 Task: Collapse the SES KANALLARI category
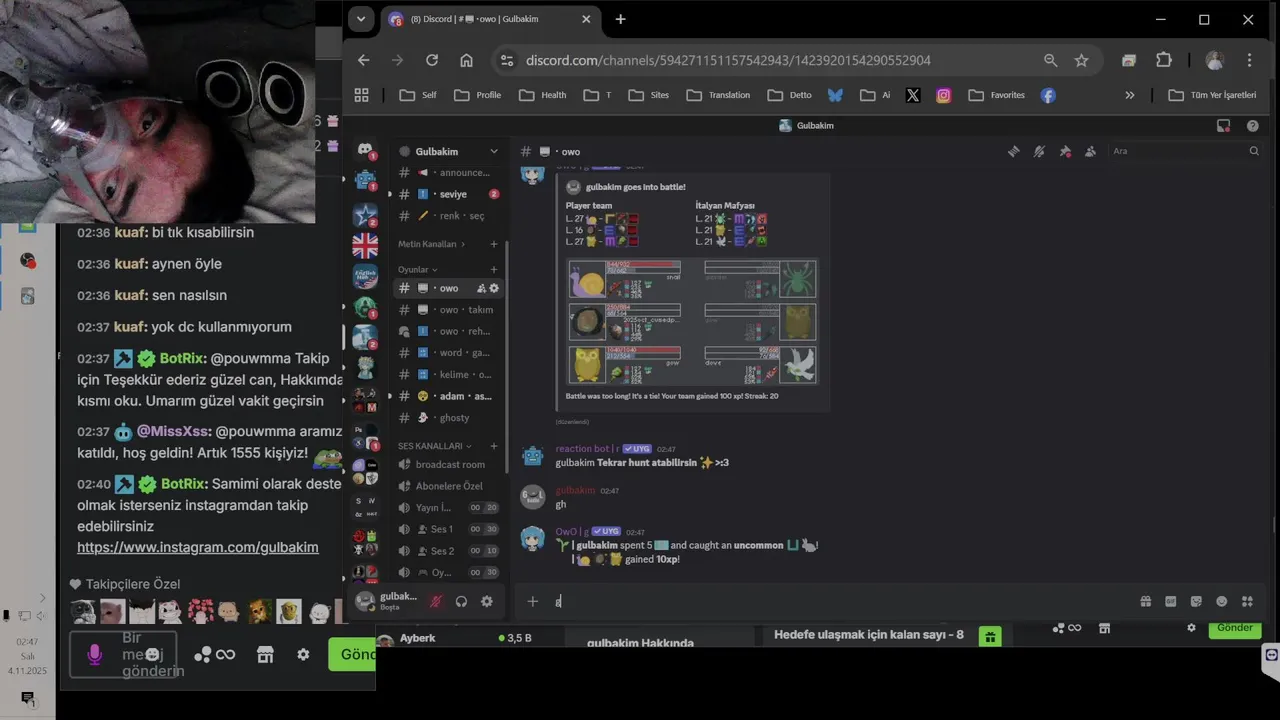434,446
